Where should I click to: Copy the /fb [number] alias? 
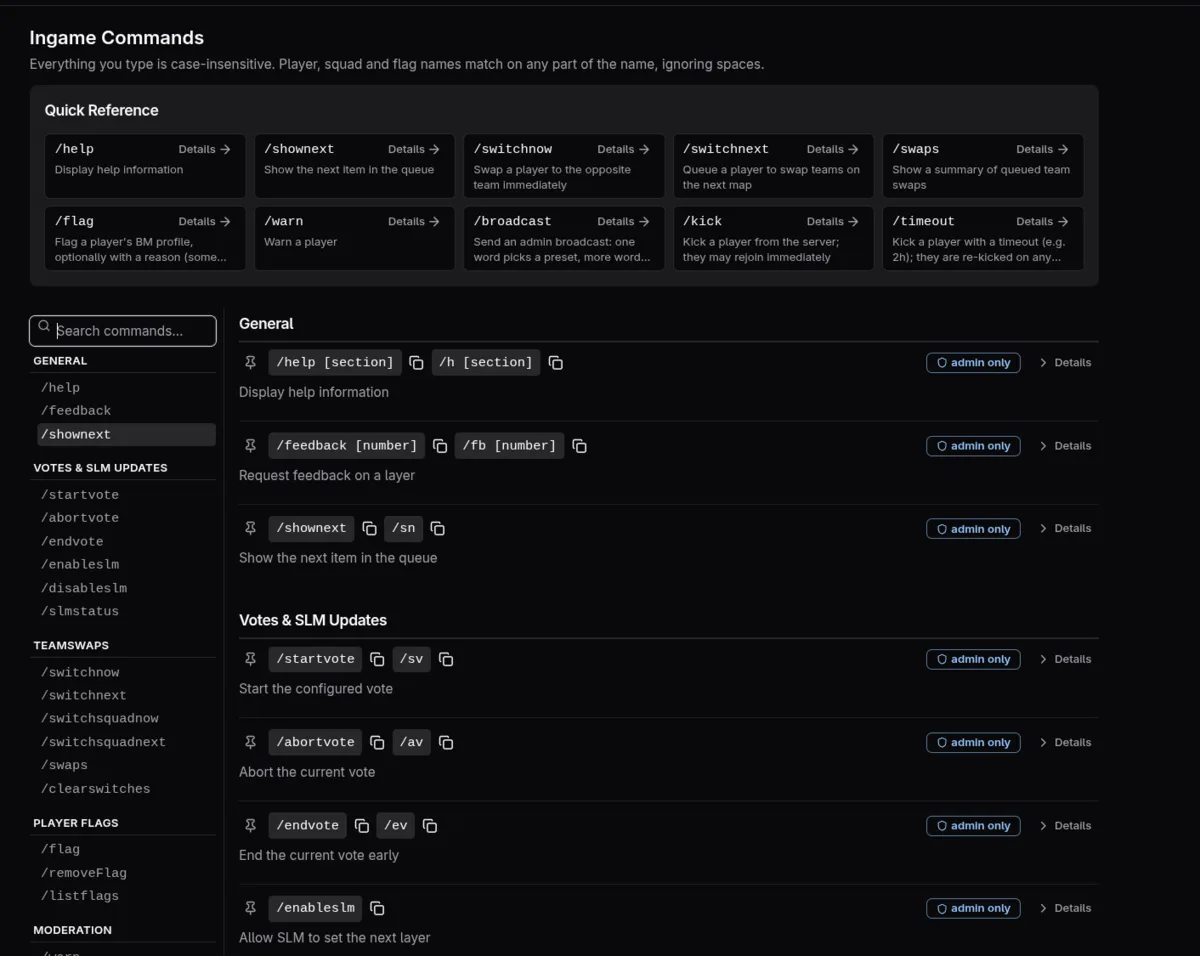579,446
